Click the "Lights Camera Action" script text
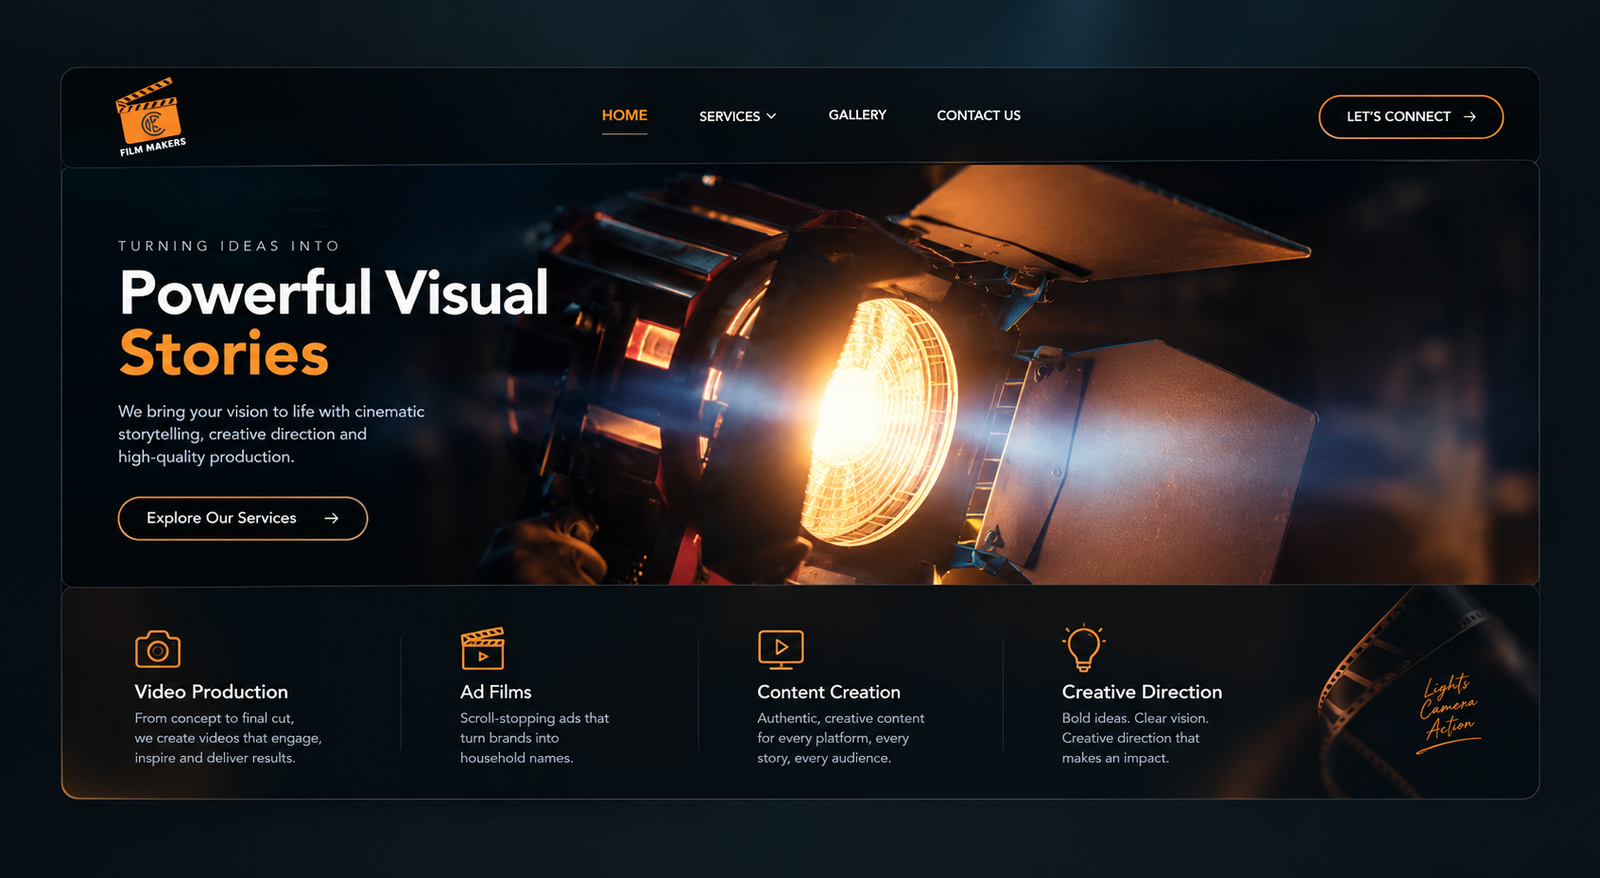This screenshot has width=1600, height=878. [1449, 711]
